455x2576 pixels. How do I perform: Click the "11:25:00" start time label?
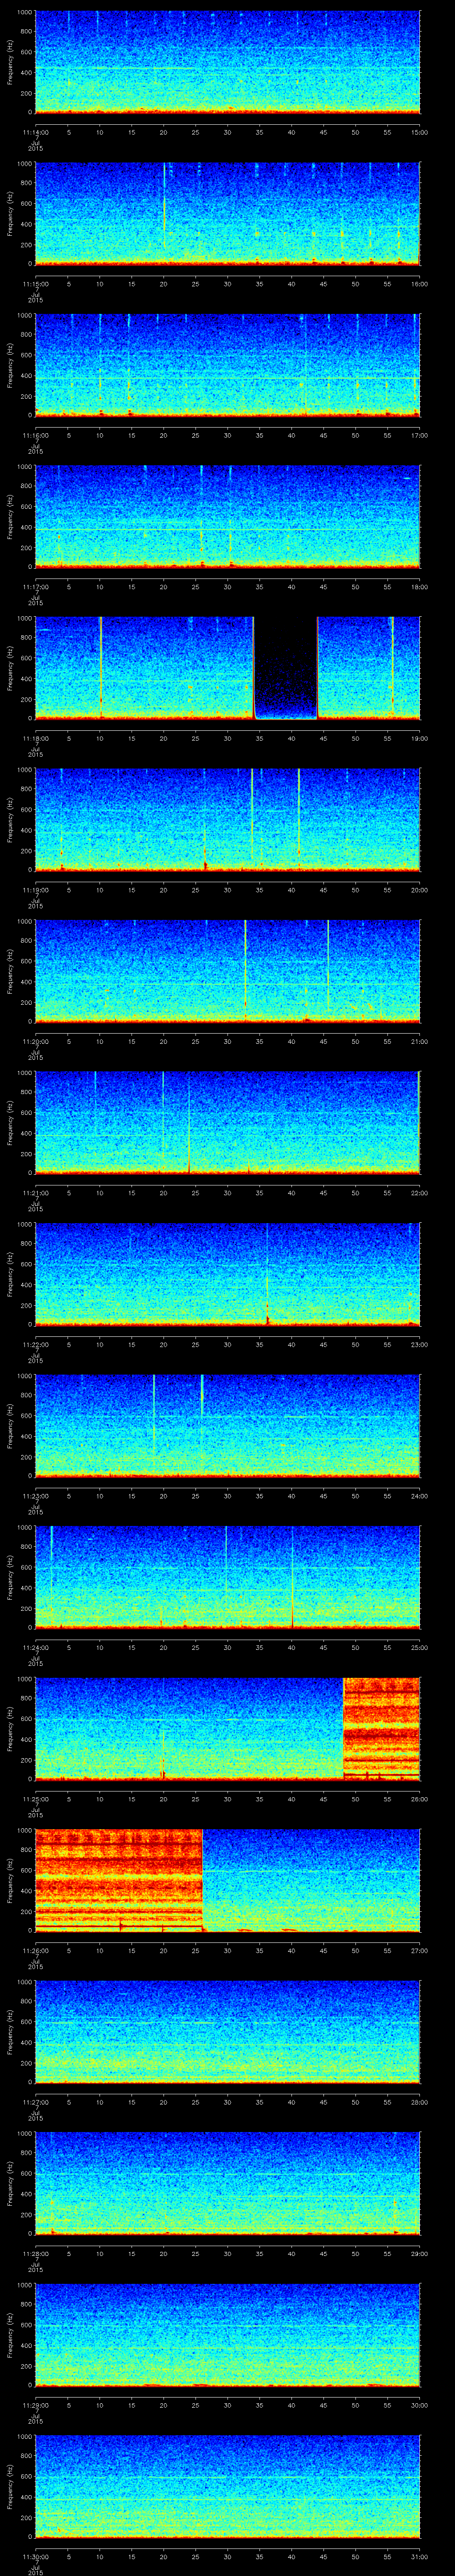click(35, 1799)
